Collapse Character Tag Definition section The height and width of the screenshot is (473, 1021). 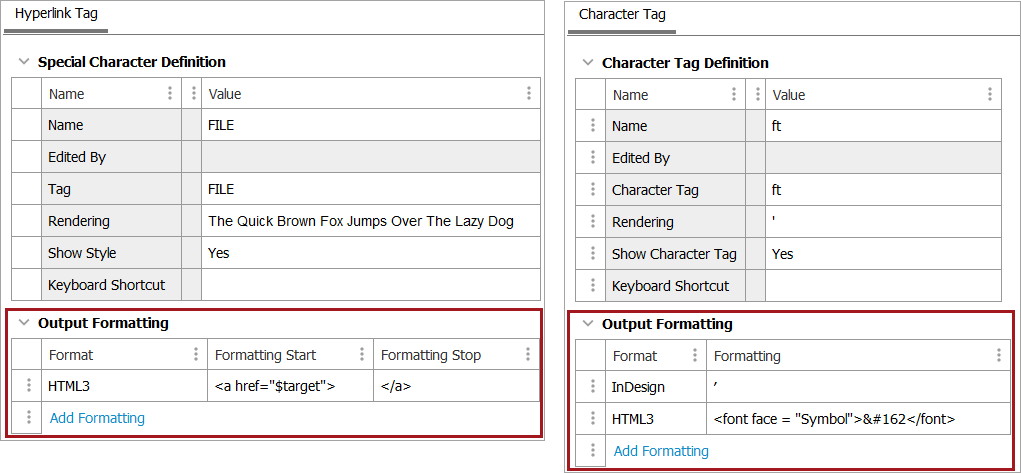tap(588, 63)
